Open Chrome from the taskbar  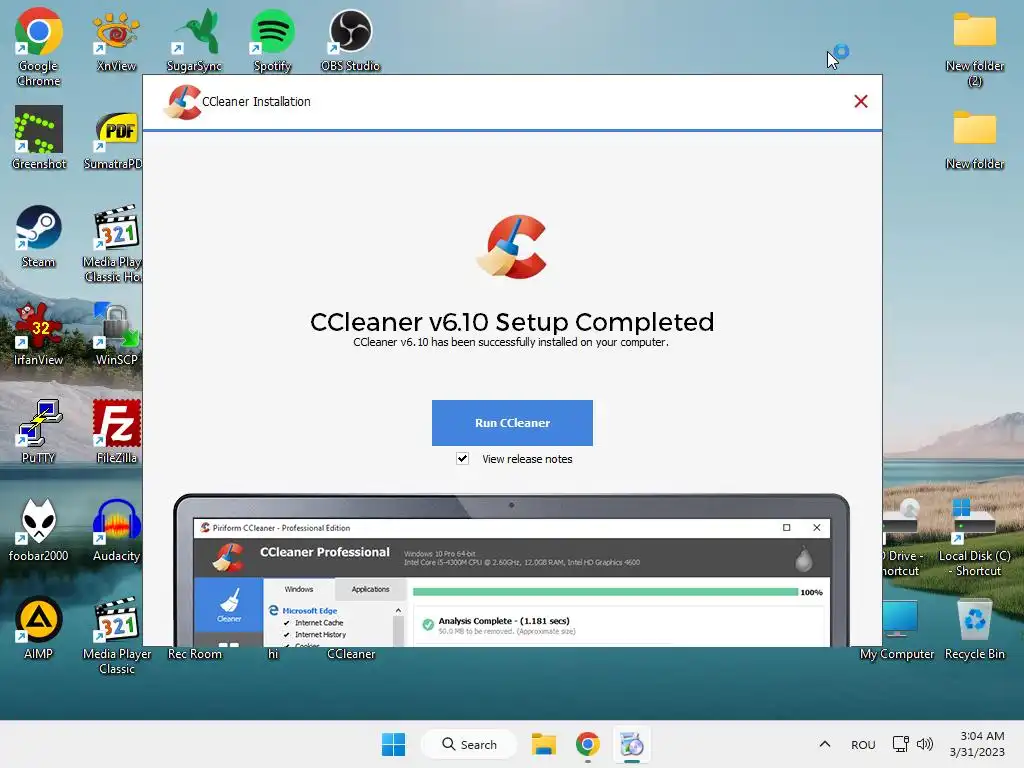(588, 744)
